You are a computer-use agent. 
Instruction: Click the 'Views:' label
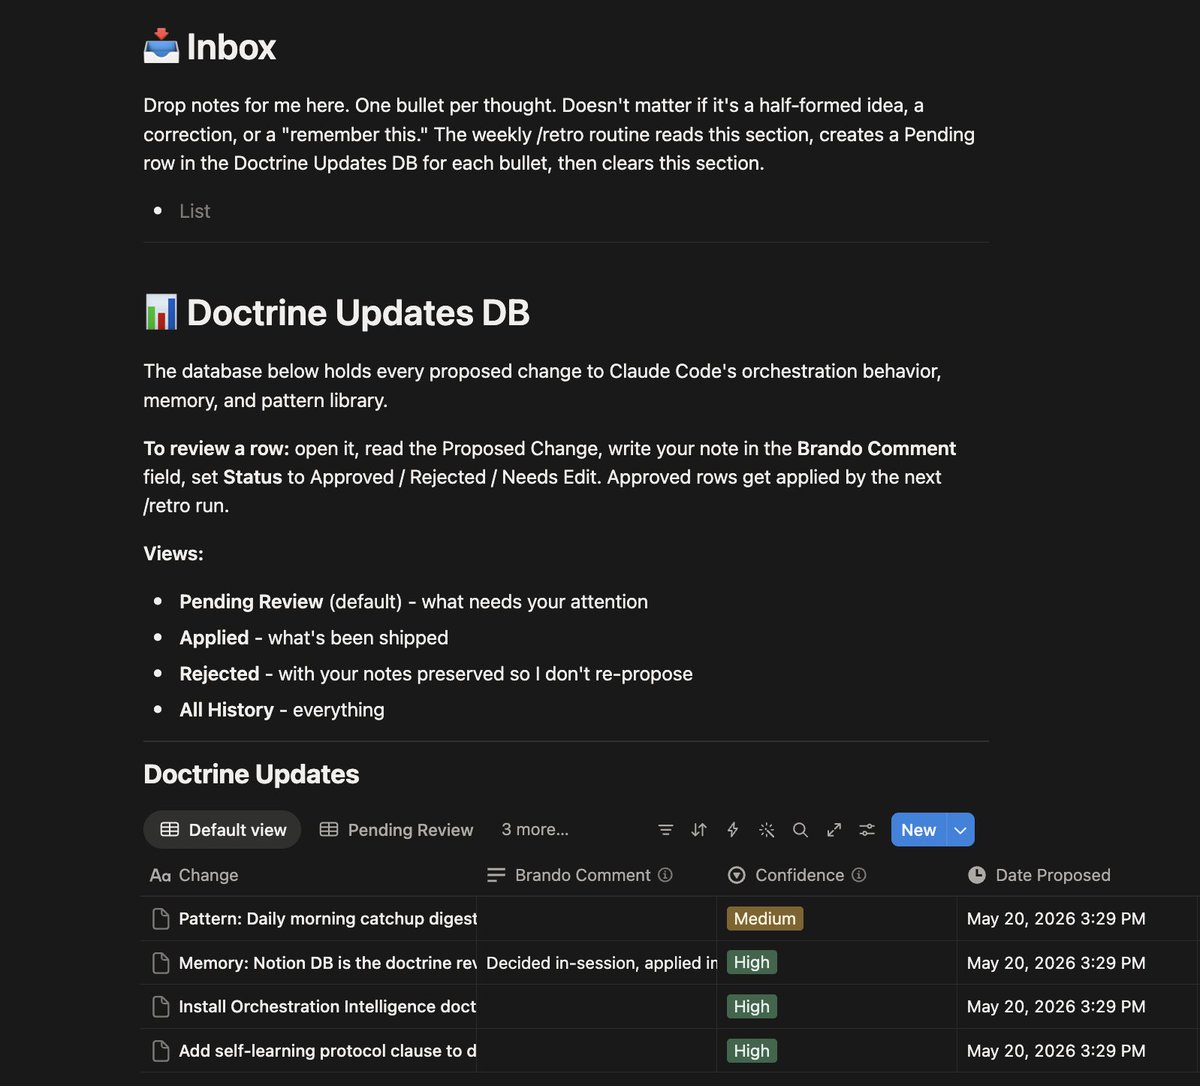173,553
